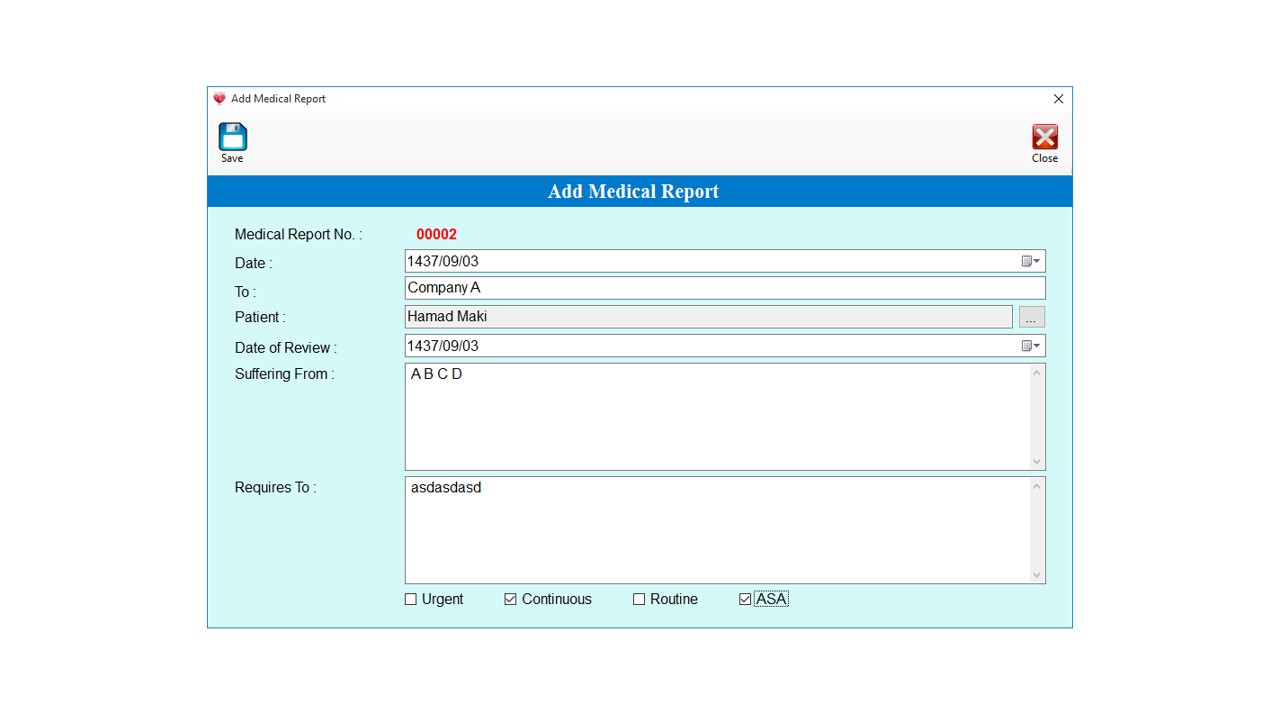
Task: Click into the Requires To text area
Action: [x=717, y=530]
